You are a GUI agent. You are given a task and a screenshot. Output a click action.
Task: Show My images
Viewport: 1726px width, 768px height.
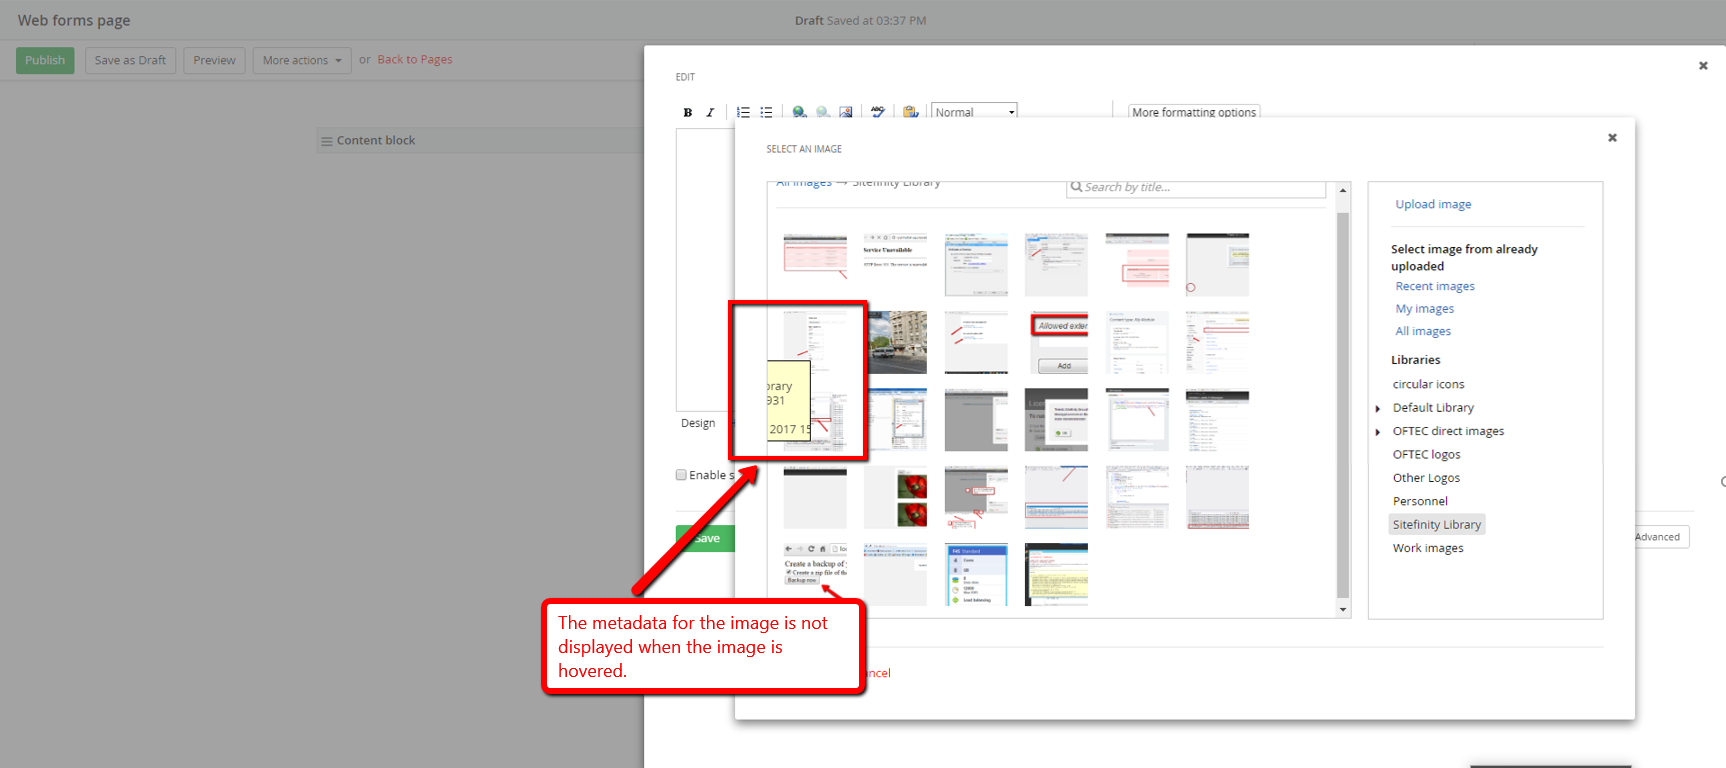(x=1425, y=309)
